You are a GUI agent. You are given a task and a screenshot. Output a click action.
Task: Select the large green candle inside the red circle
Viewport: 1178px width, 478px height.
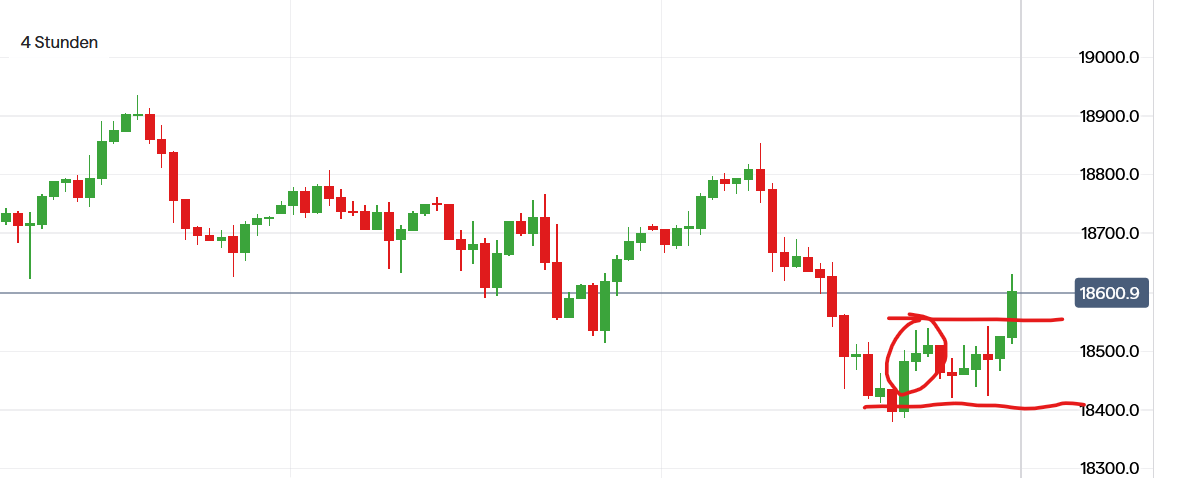click(904, 385)
